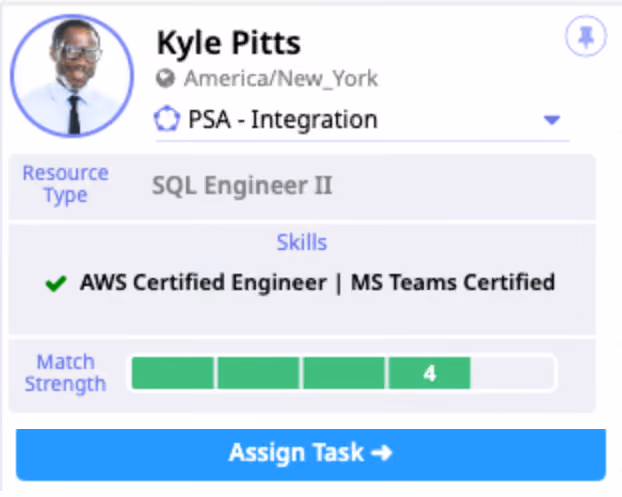This screenshot has width=622, height=497.
Task: Click the Resource Type label
Action: coord(65,184)
